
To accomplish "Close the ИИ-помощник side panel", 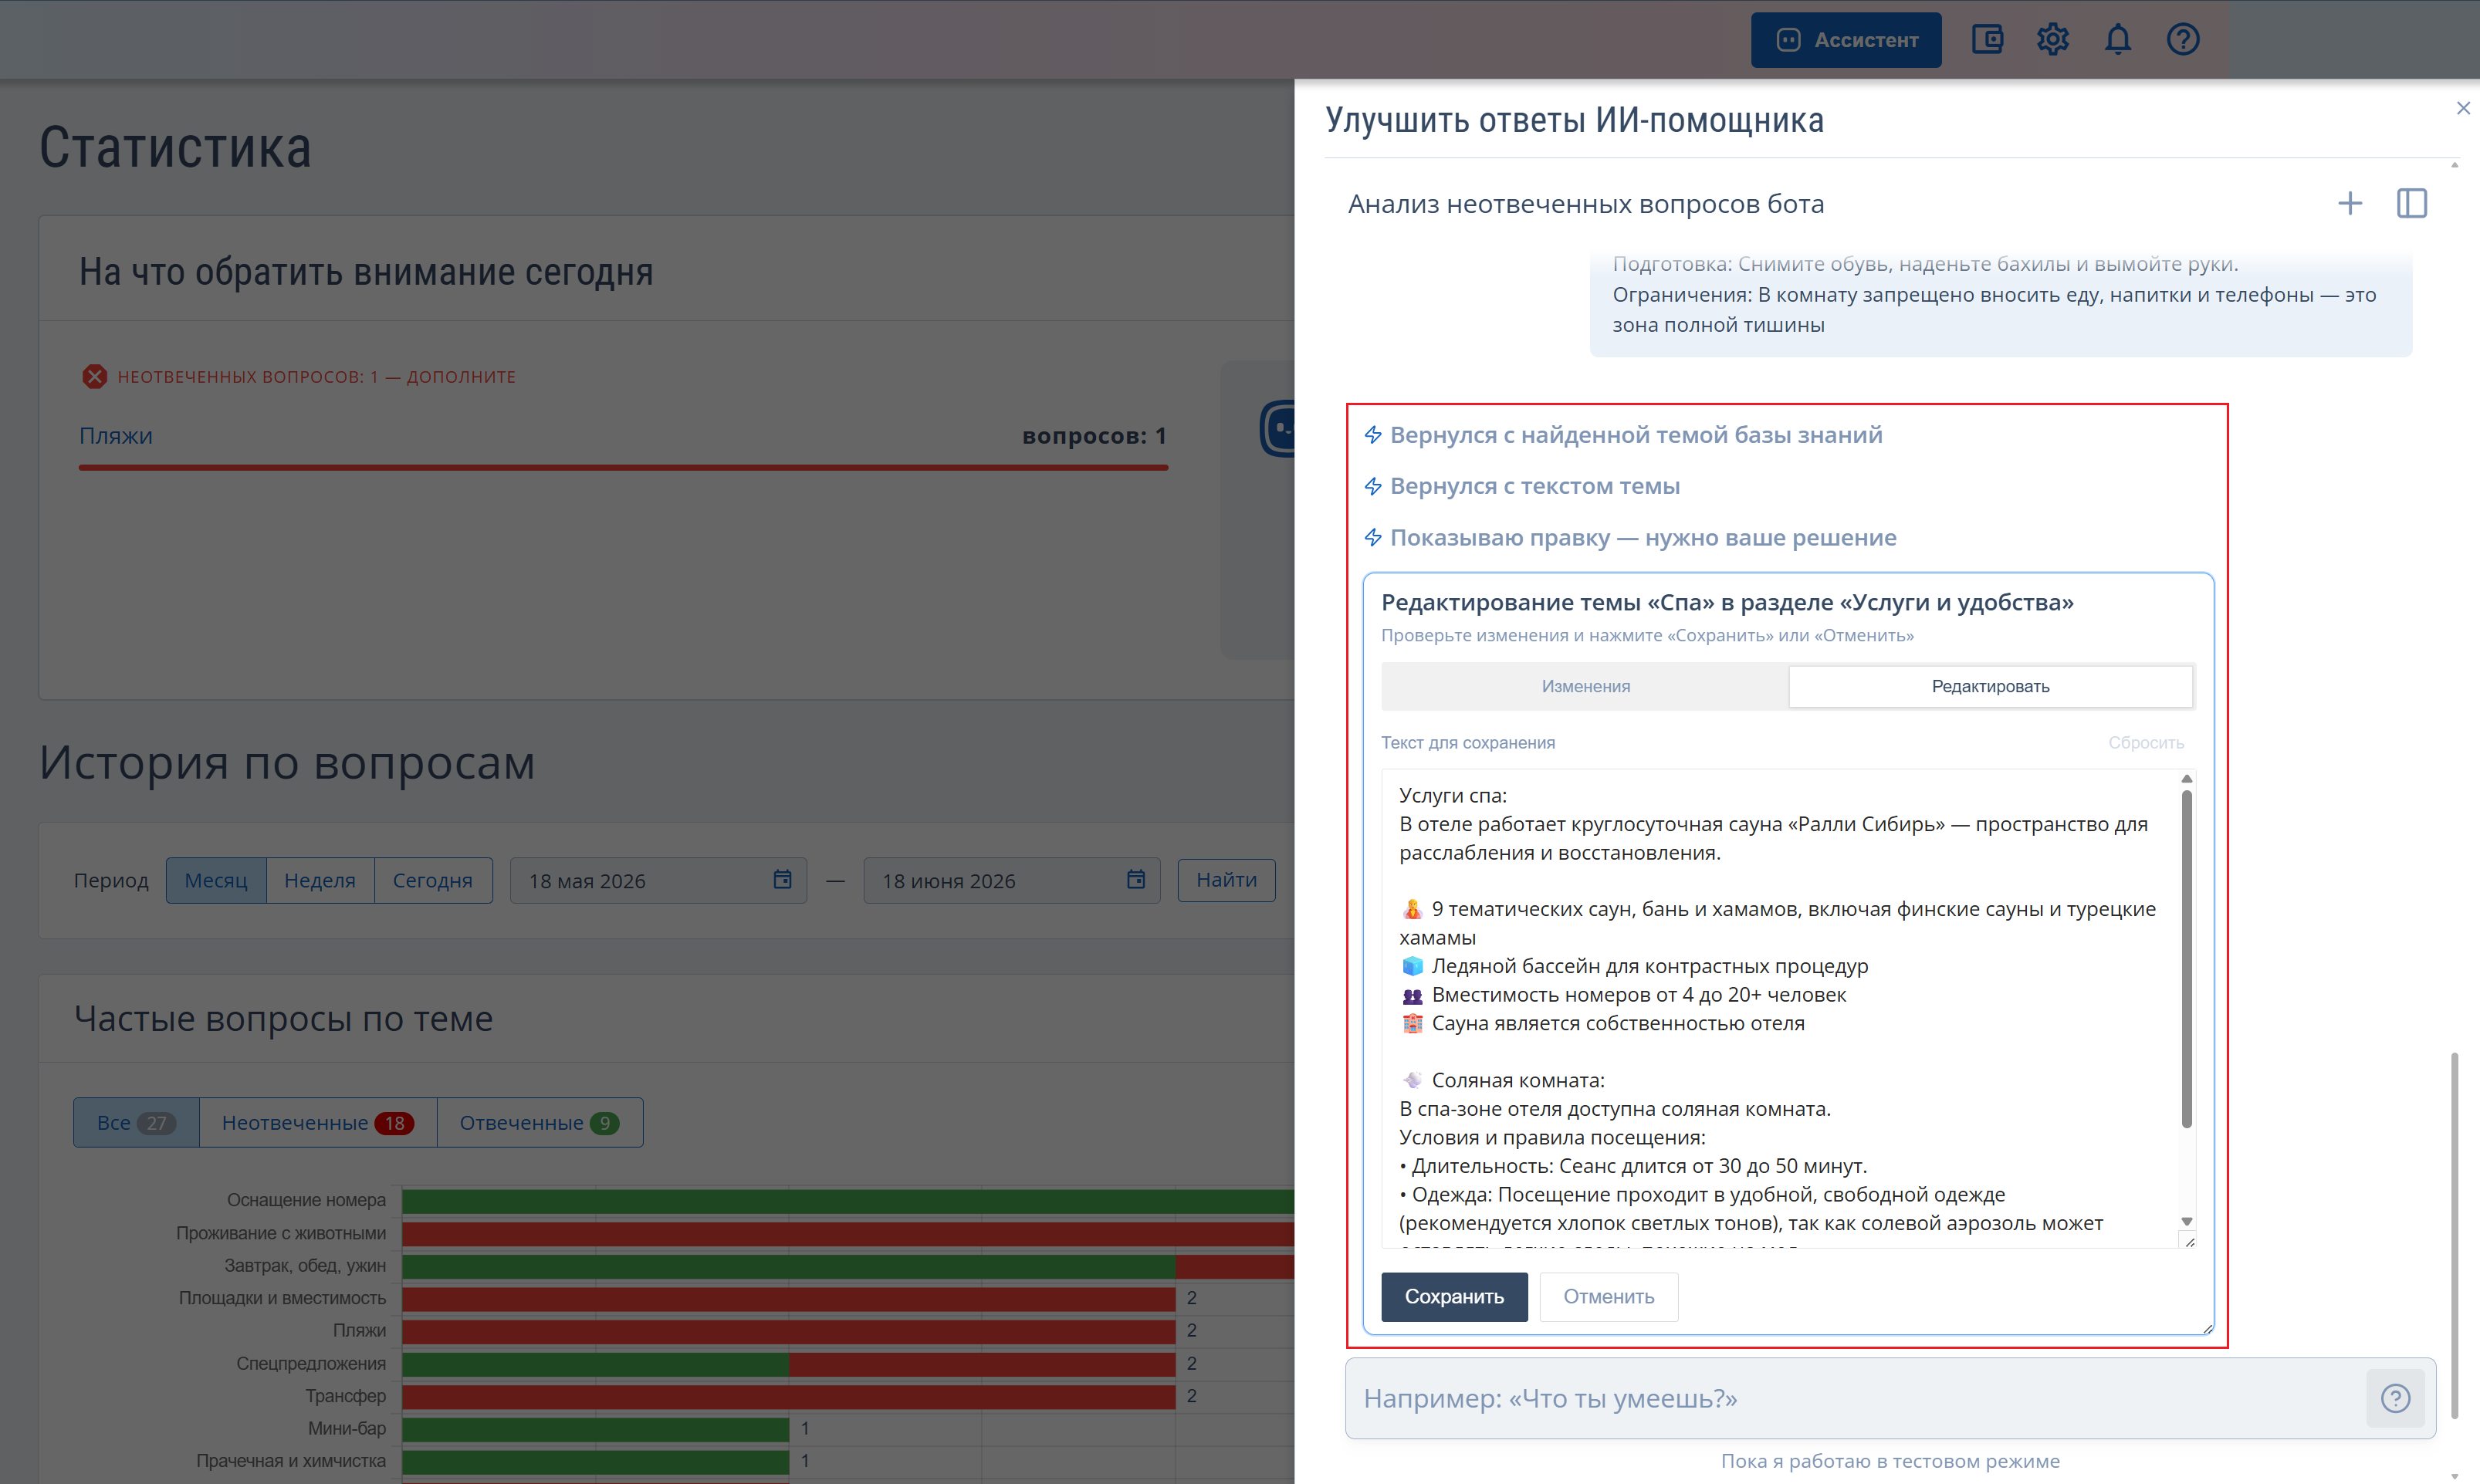I will (2463, 108).
